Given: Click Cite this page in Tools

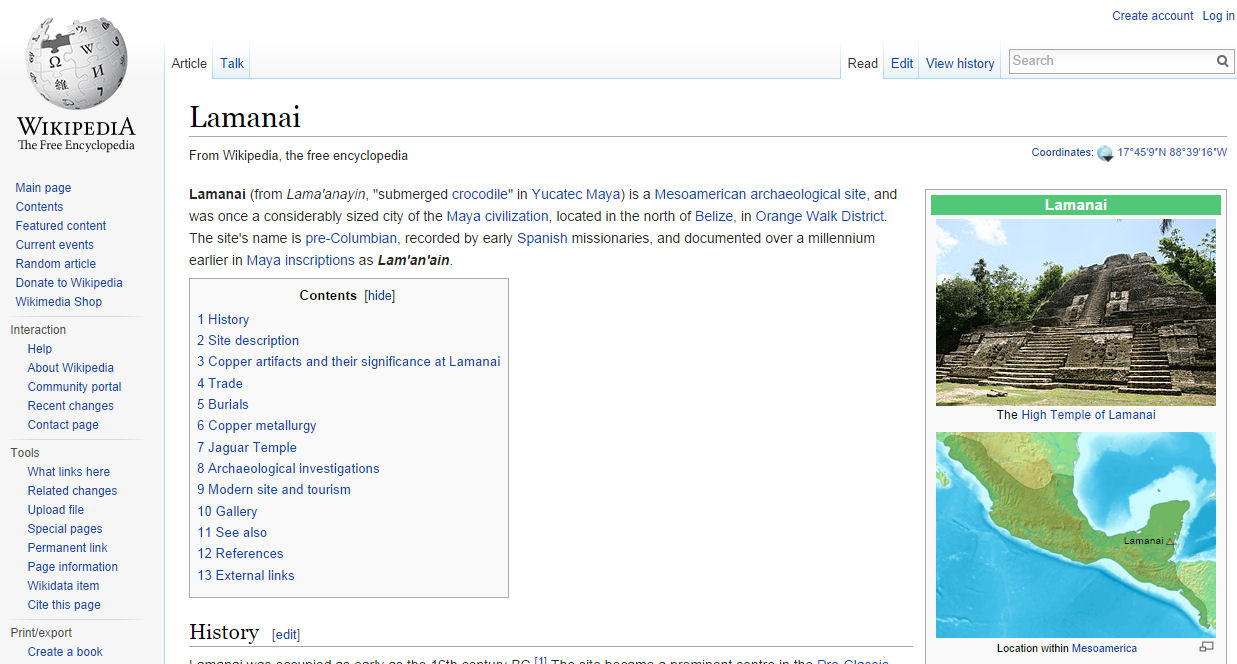Looking at the screenshot, I should click(x=63, y=604).
